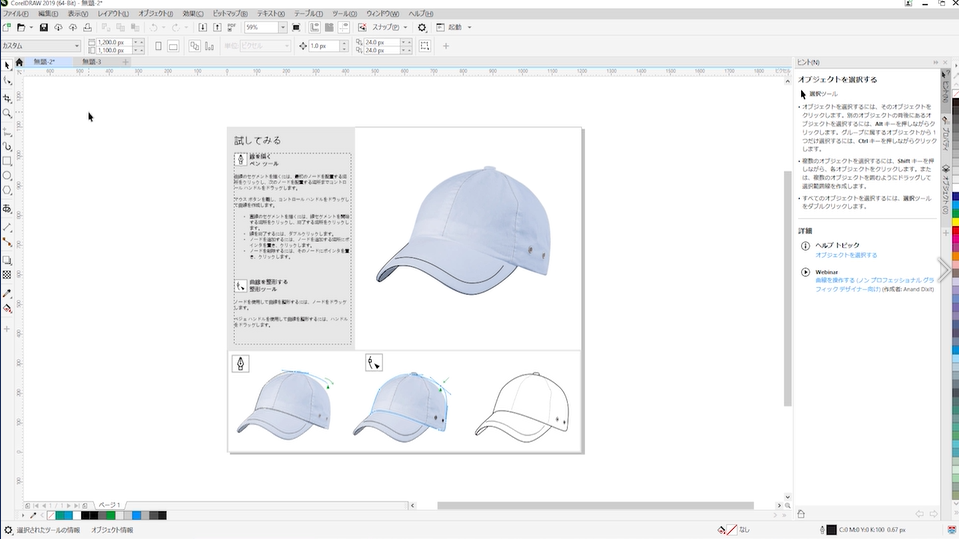959x539 pixels.
Task: Switch to the 無題-3 document tab
Action: pos(92,62)
